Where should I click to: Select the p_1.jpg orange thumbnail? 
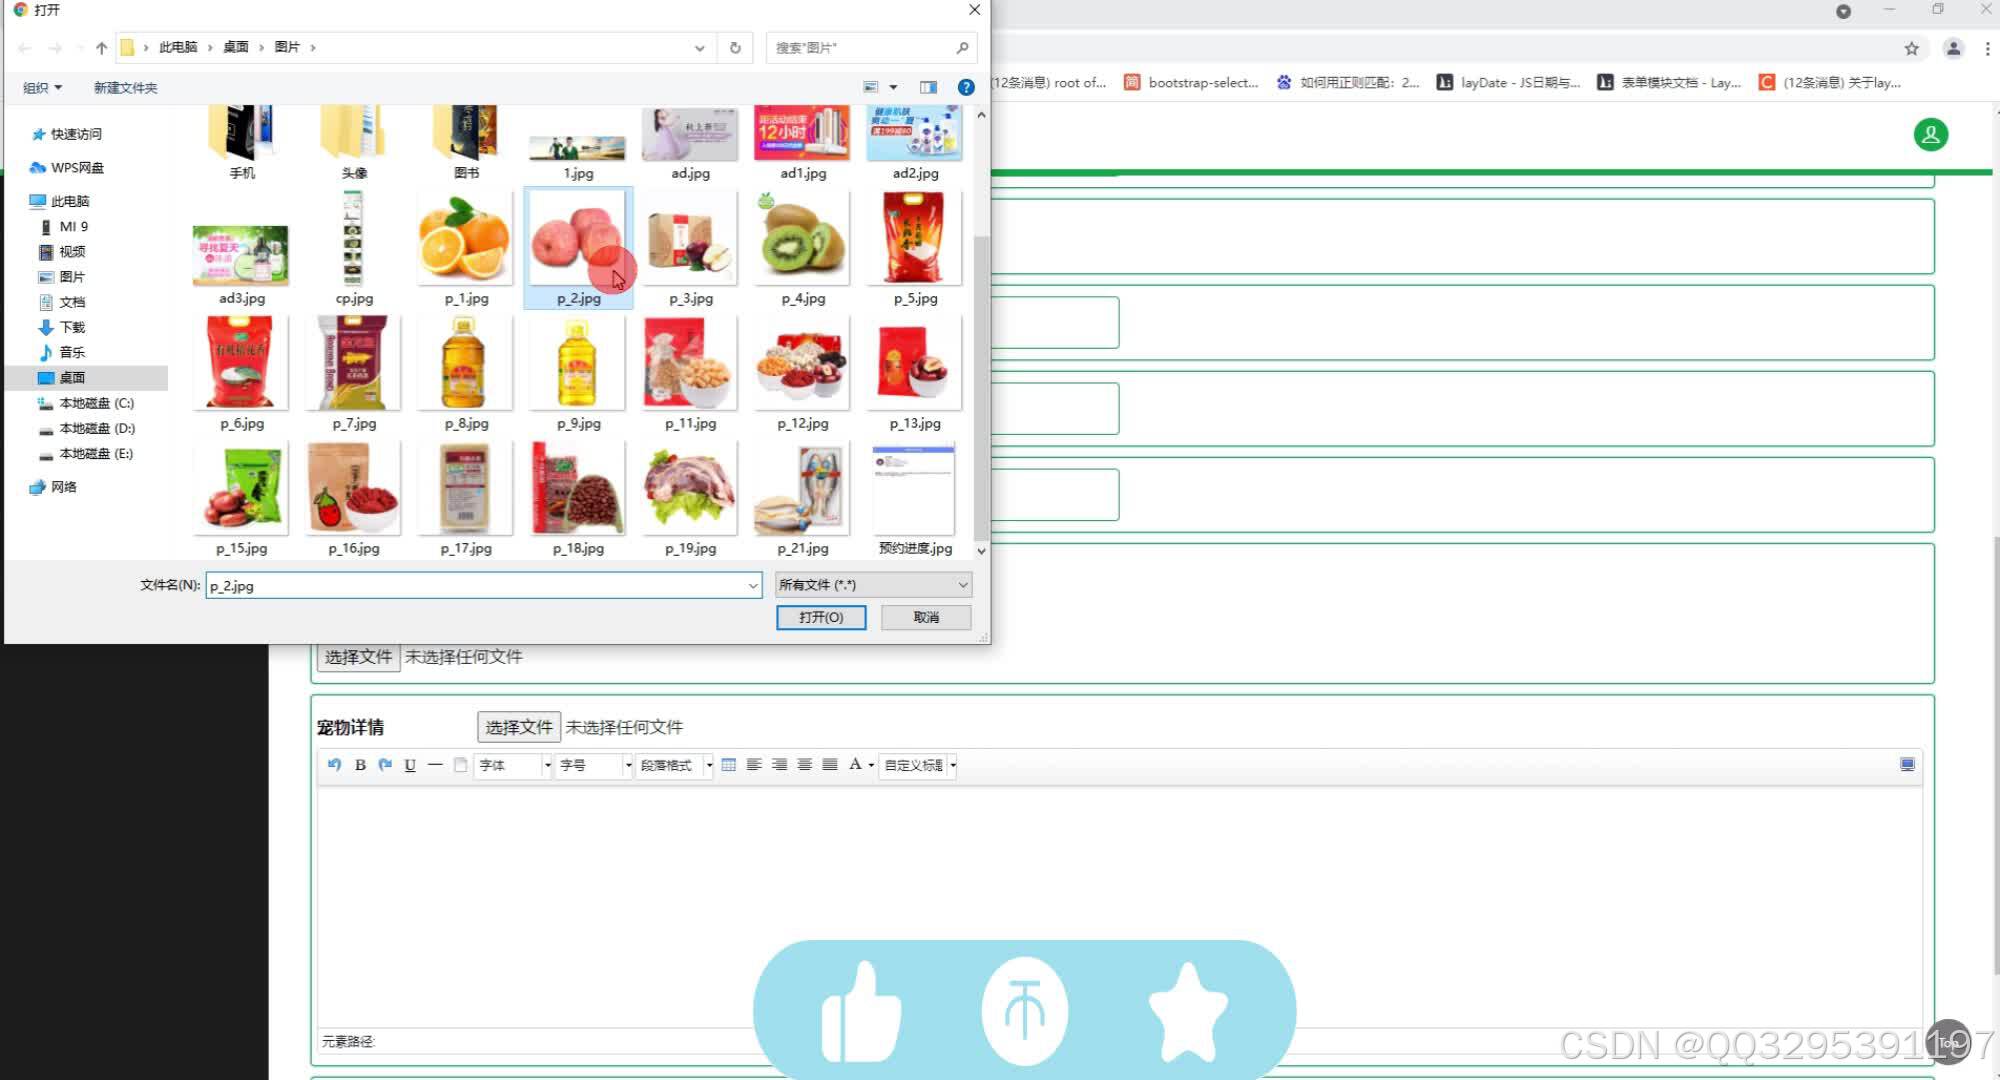(466, 248)
